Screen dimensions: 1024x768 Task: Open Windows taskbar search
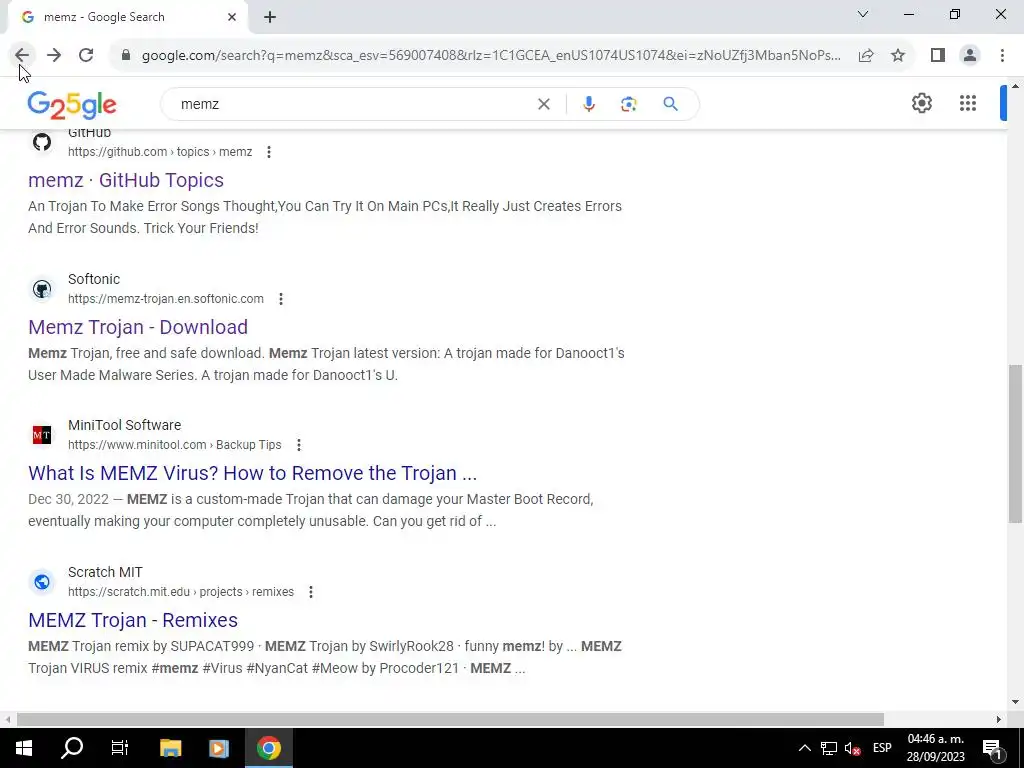[72, 748]
